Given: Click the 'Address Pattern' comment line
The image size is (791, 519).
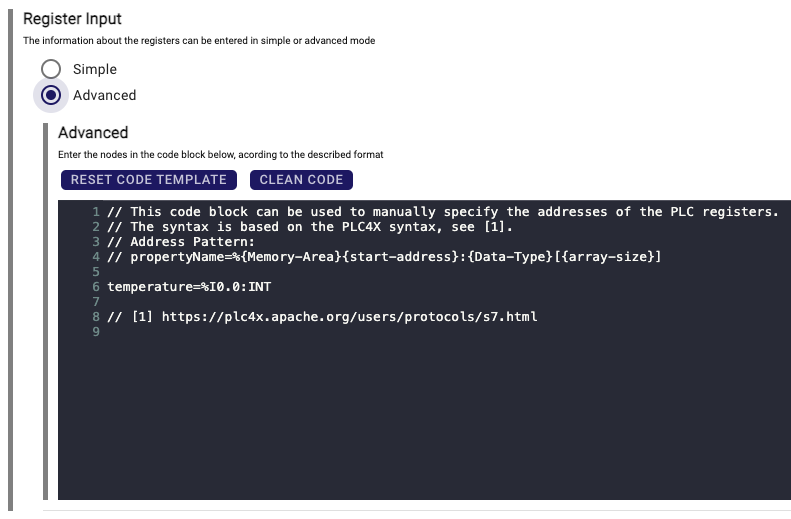Looking at the screenshot, I should coord(180,242).
